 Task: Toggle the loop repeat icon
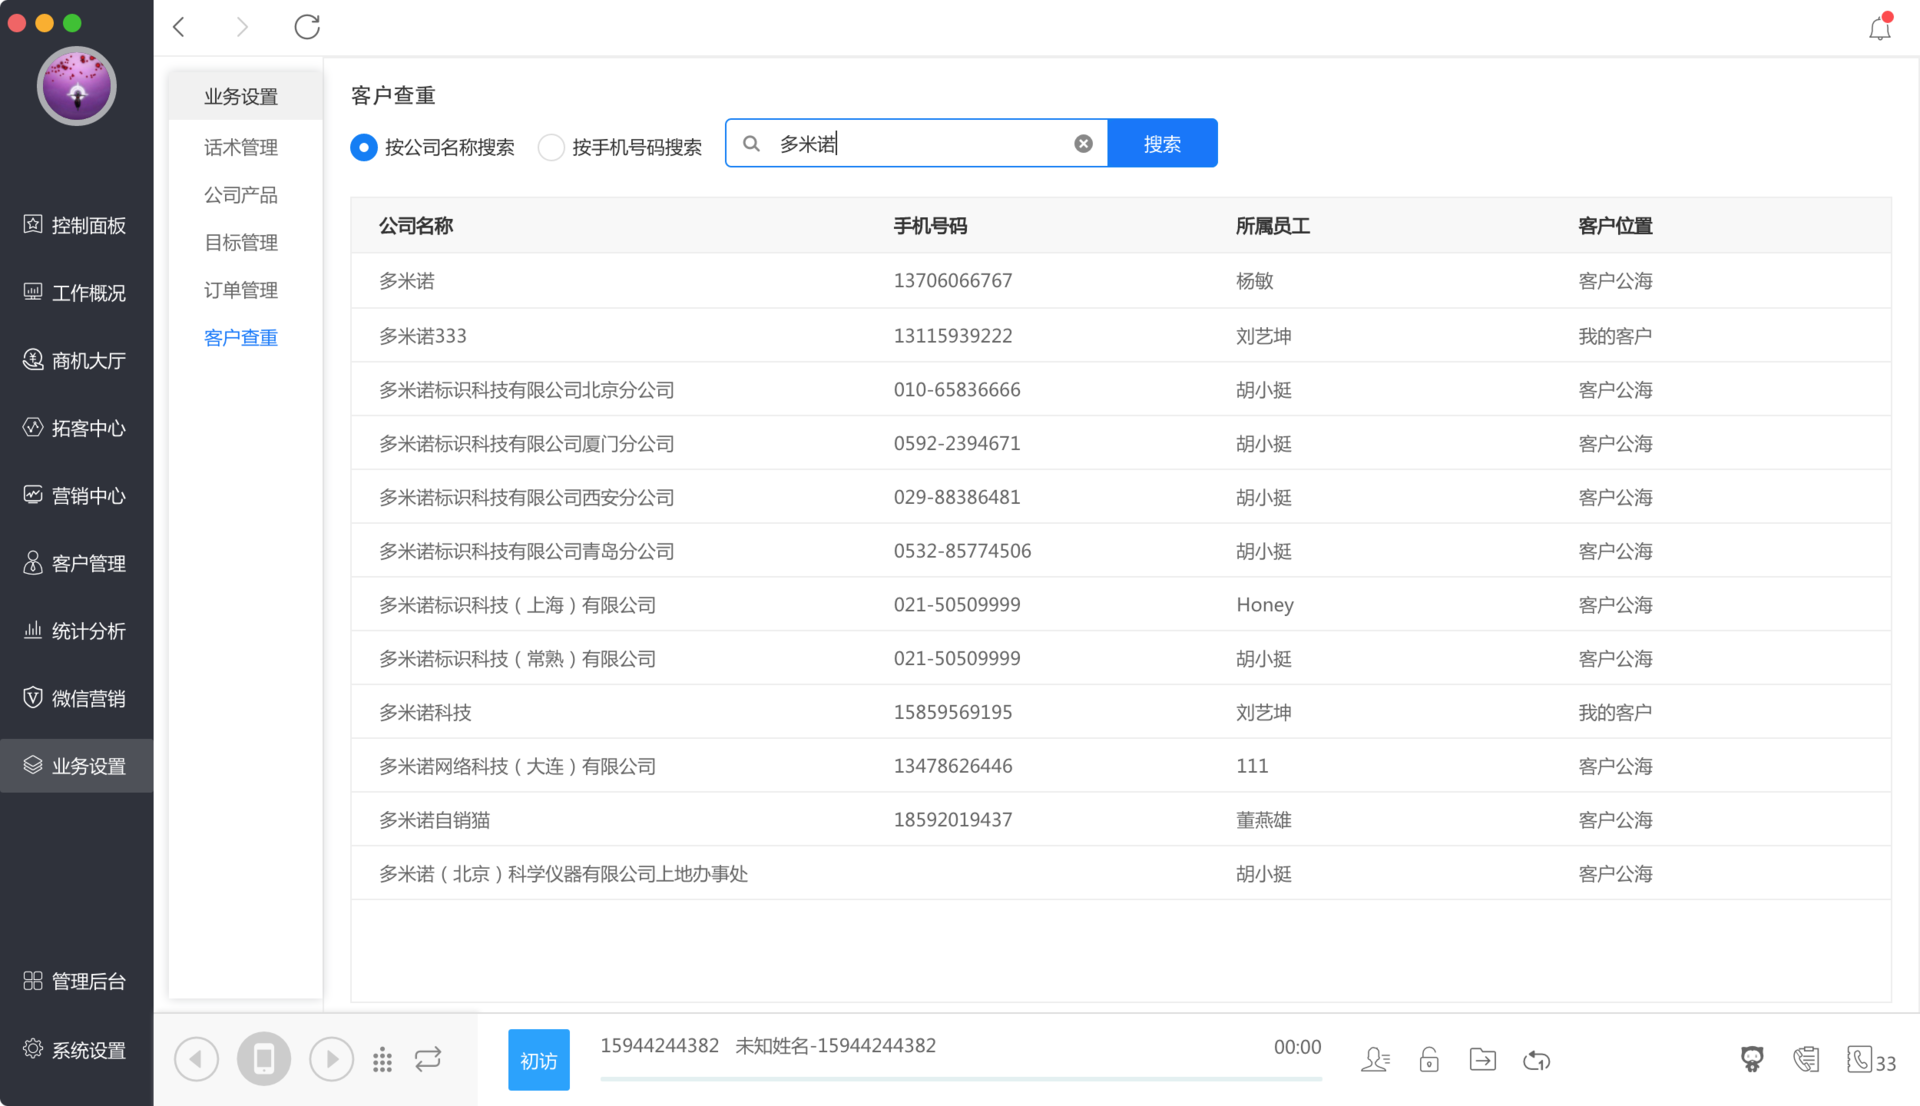[428, 1059]
